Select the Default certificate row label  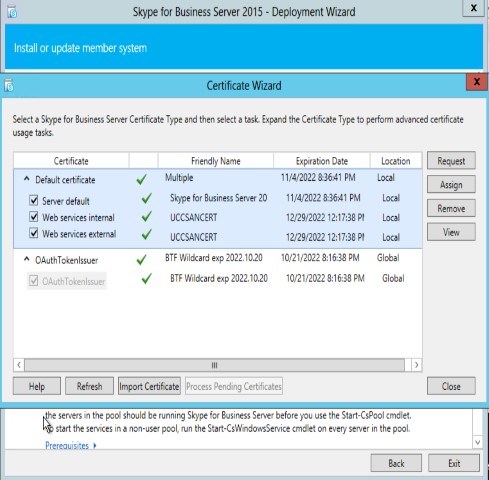click(x=65, y=180)
